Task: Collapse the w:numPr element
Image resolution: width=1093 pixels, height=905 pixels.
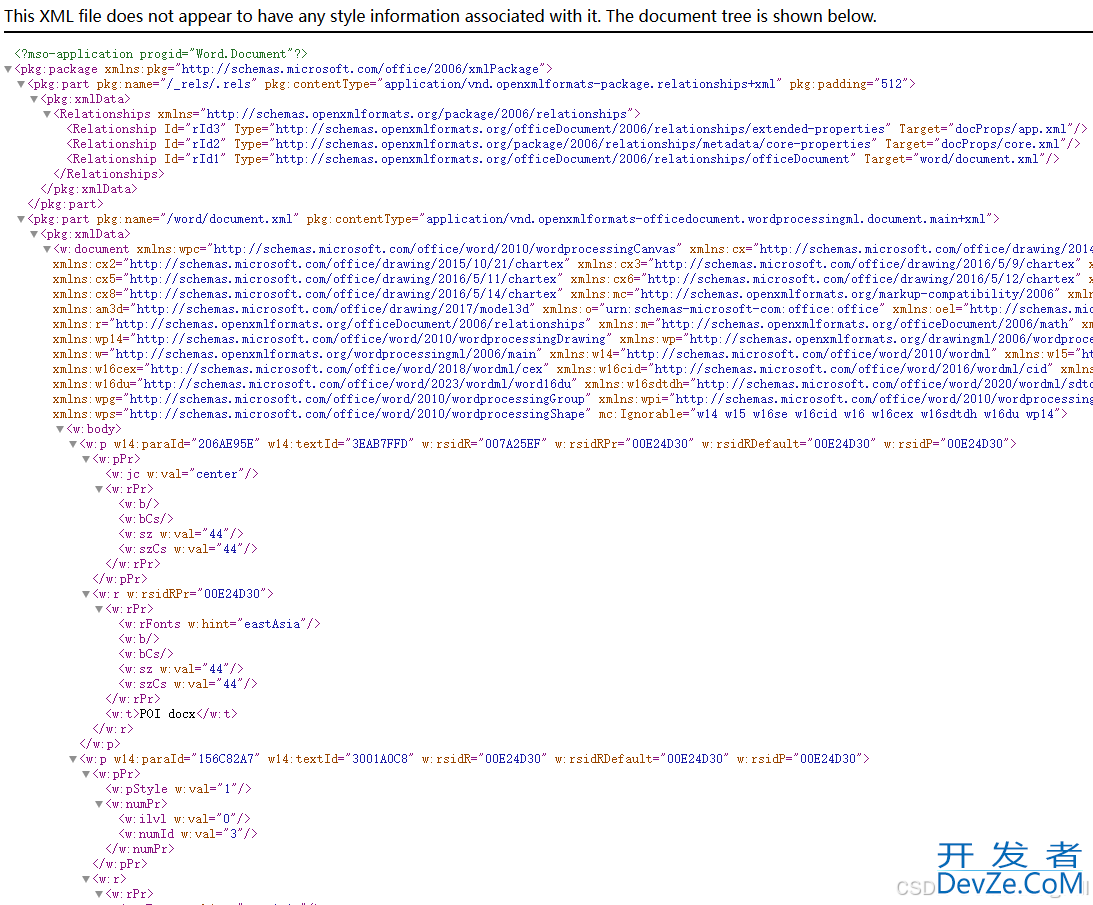Action: pyautogui.click(x=99, y=804)
